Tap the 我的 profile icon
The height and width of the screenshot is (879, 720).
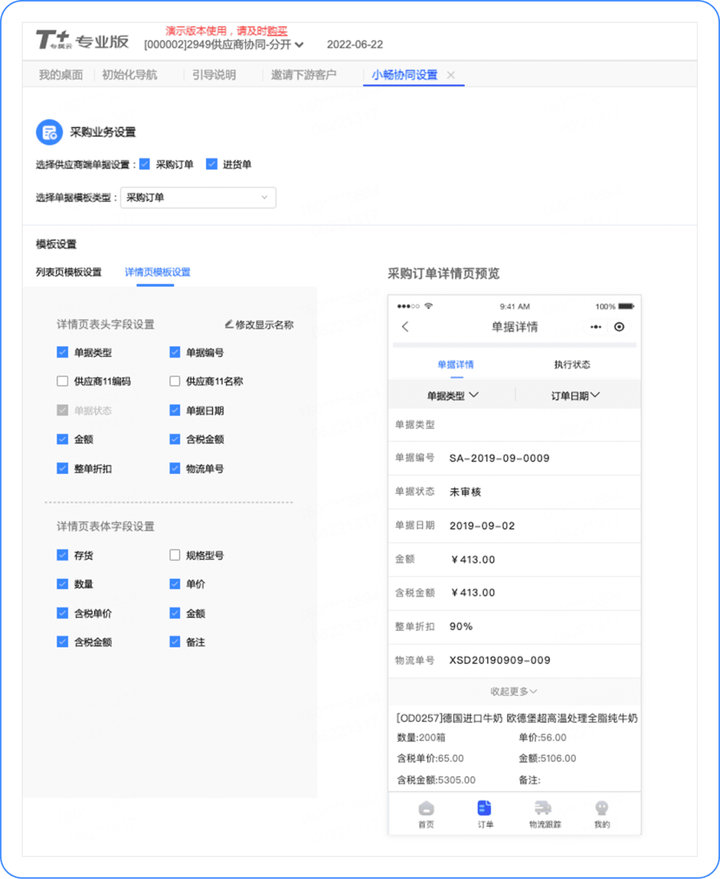tap(602, 808)
